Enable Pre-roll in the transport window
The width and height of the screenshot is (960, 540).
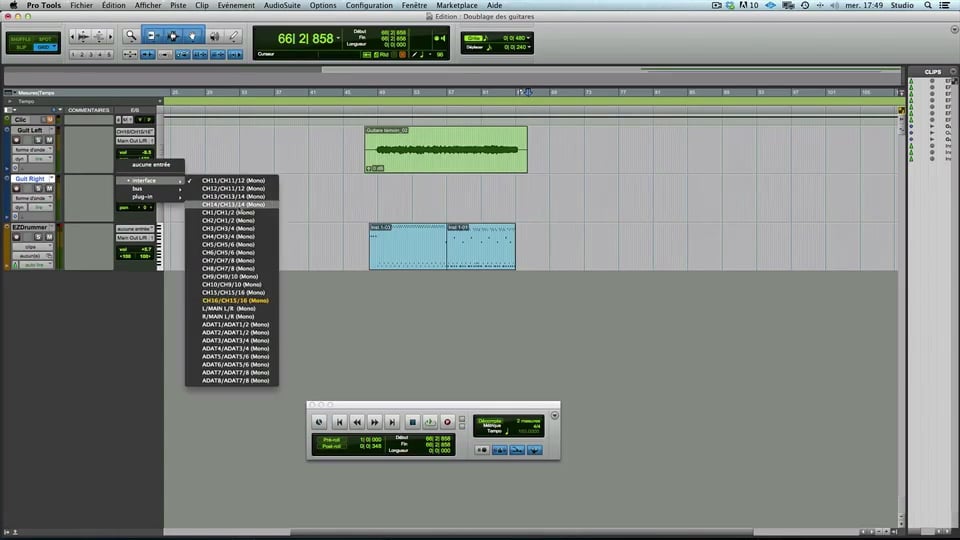(x=331, y=438)
